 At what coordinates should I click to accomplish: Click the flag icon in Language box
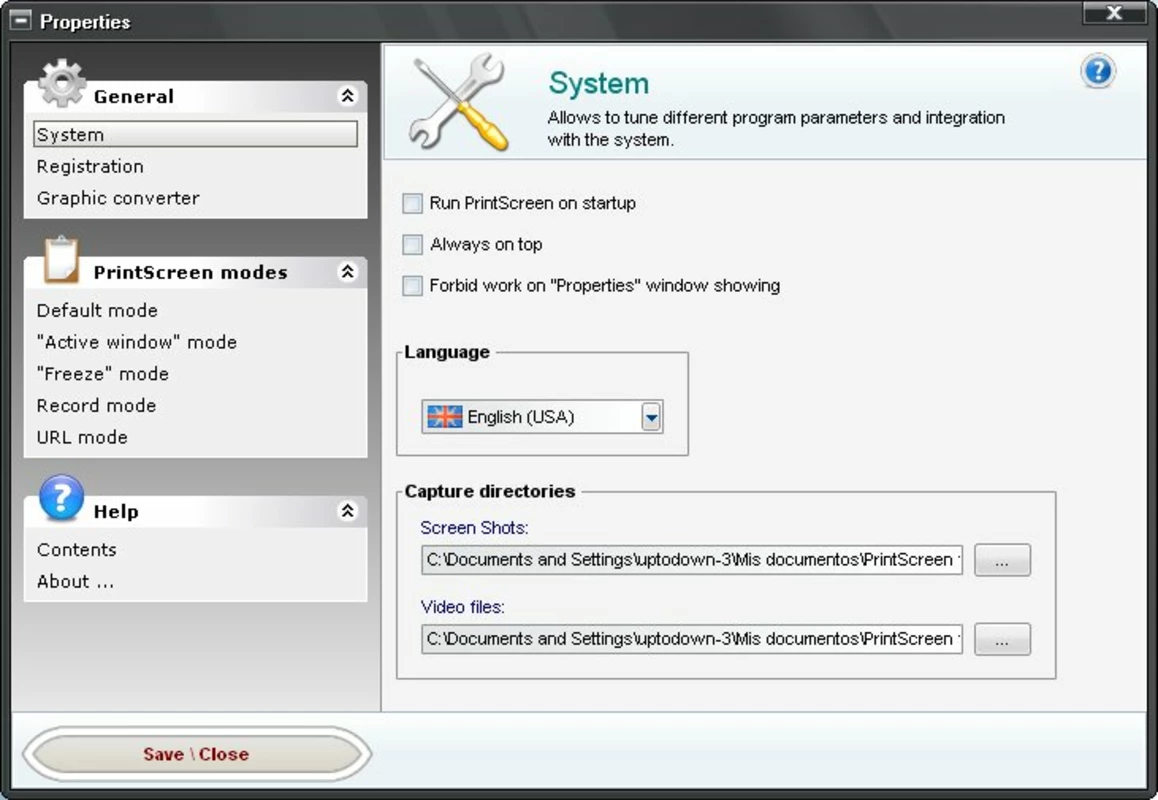pyautogui.click(x=445, y=417)
